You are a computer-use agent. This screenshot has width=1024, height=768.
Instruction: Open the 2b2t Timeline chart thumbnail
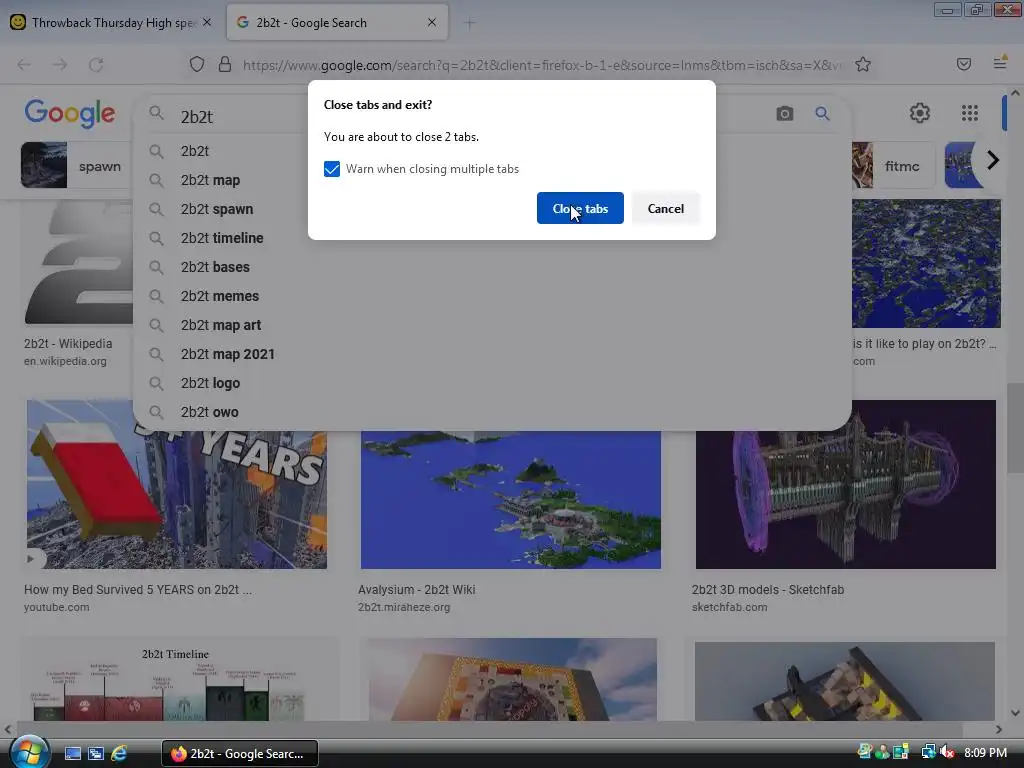pyautogui.click(x=176, y=680)
